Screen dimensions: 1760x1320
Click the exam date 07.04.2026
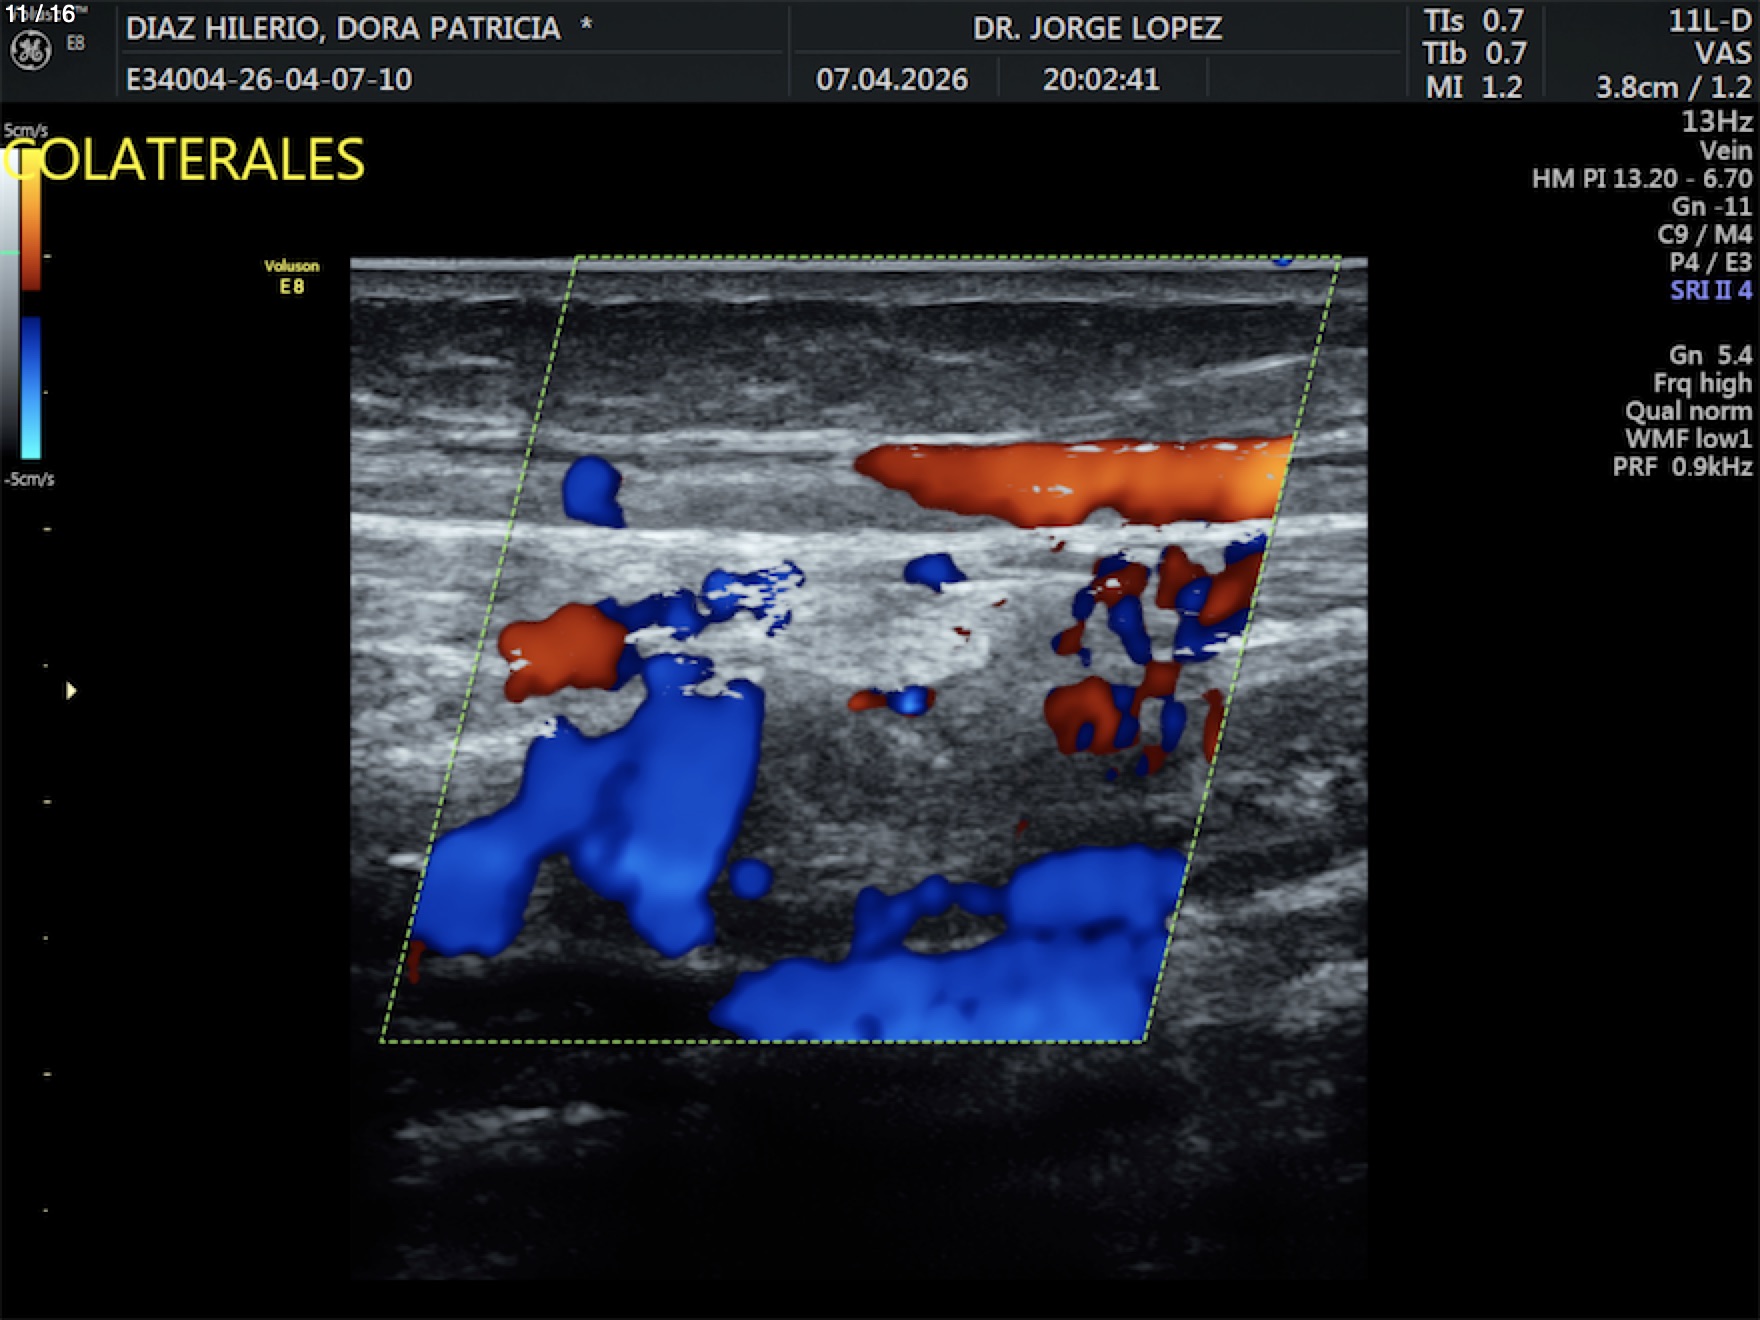891,79
